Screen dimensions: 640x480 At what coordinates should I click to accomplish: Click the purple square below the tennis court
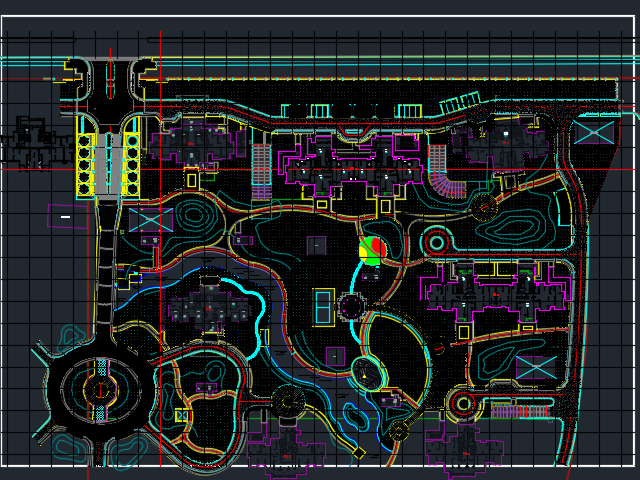coord(336,356)
